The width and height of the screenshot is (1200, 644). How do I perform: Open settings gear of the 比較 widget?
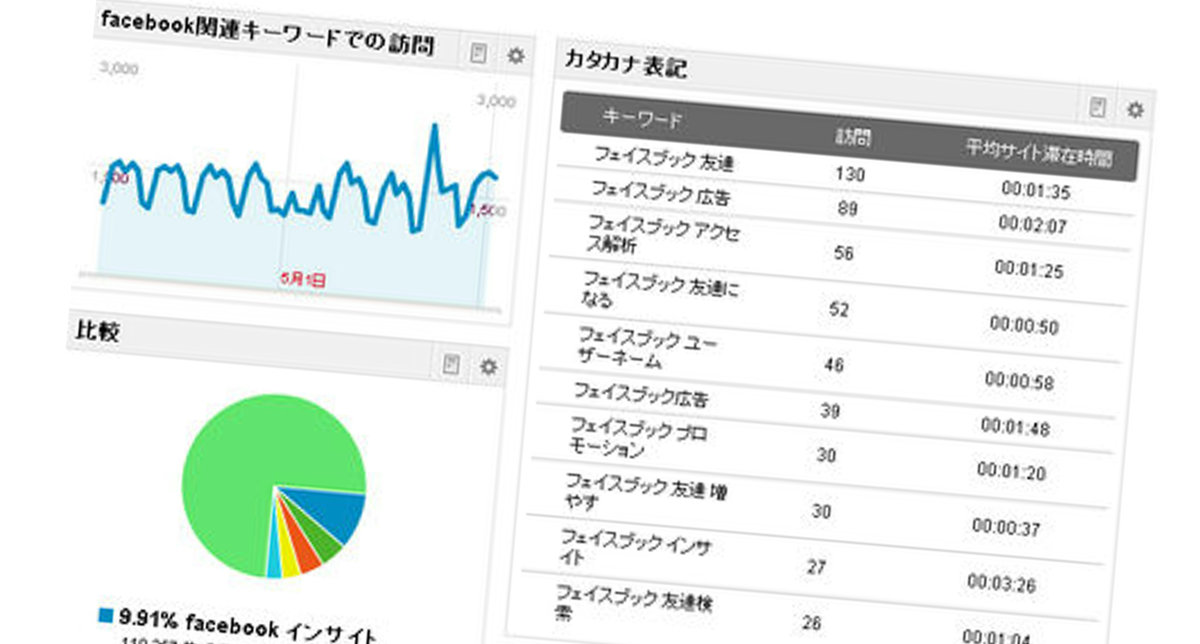tap(488, 367)
